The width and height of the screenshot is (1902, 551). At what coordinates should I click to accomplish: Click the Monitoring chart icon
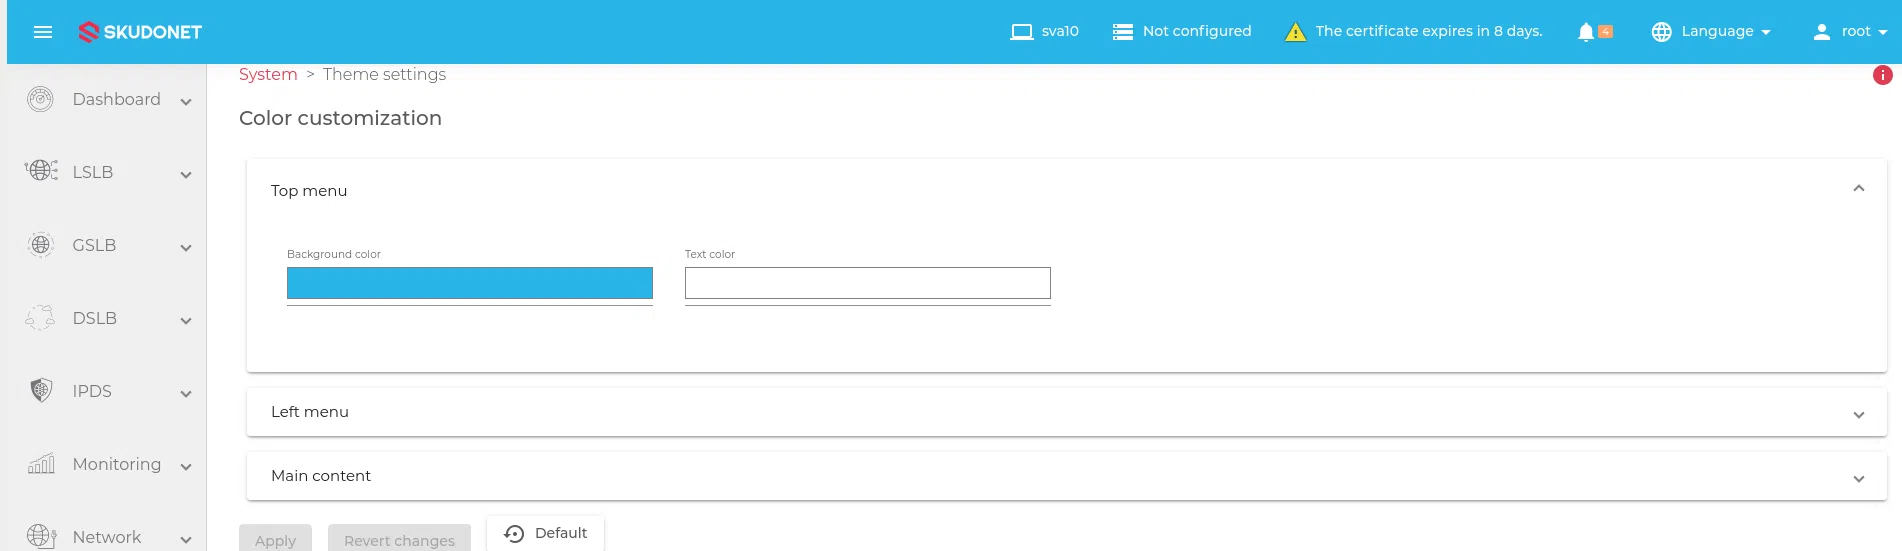(x=41, y=464)
